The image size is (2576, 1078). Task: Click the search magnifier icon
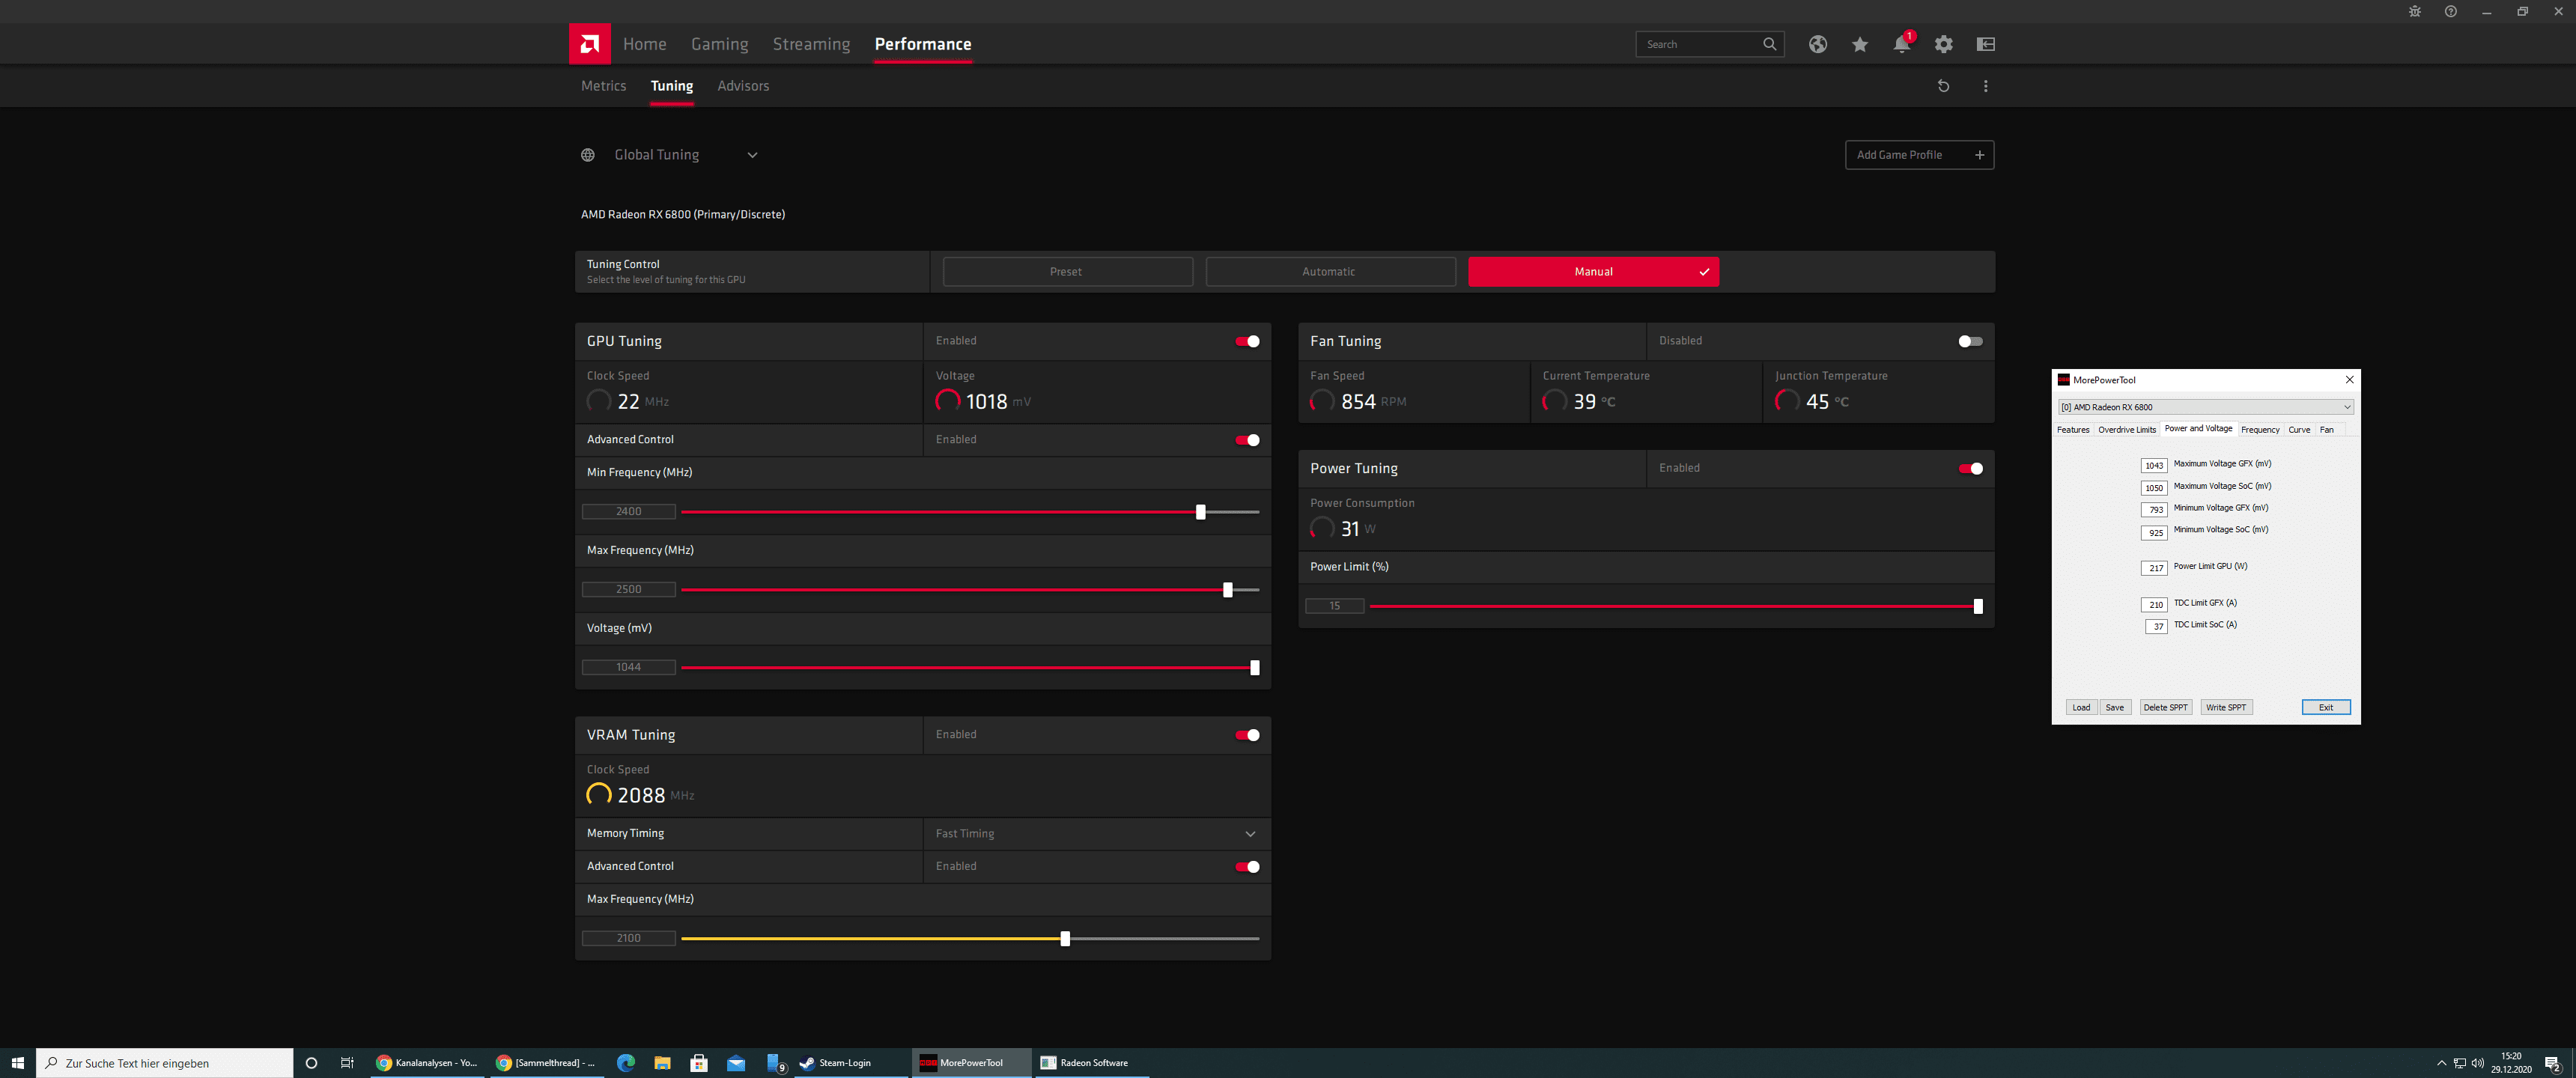pyautogui.click(x=1769, y=44)
